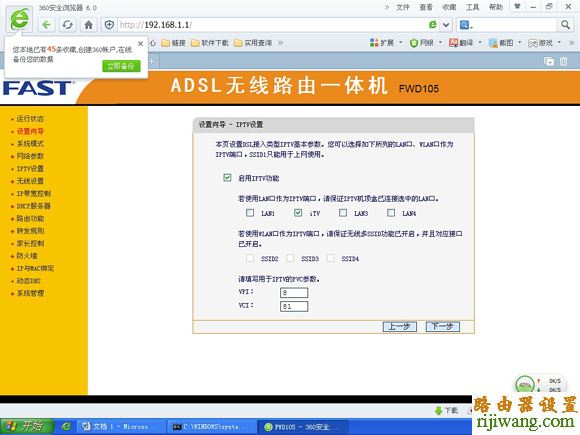
Task: Click the search magnifier icon
Action: [x=565, y=25]
